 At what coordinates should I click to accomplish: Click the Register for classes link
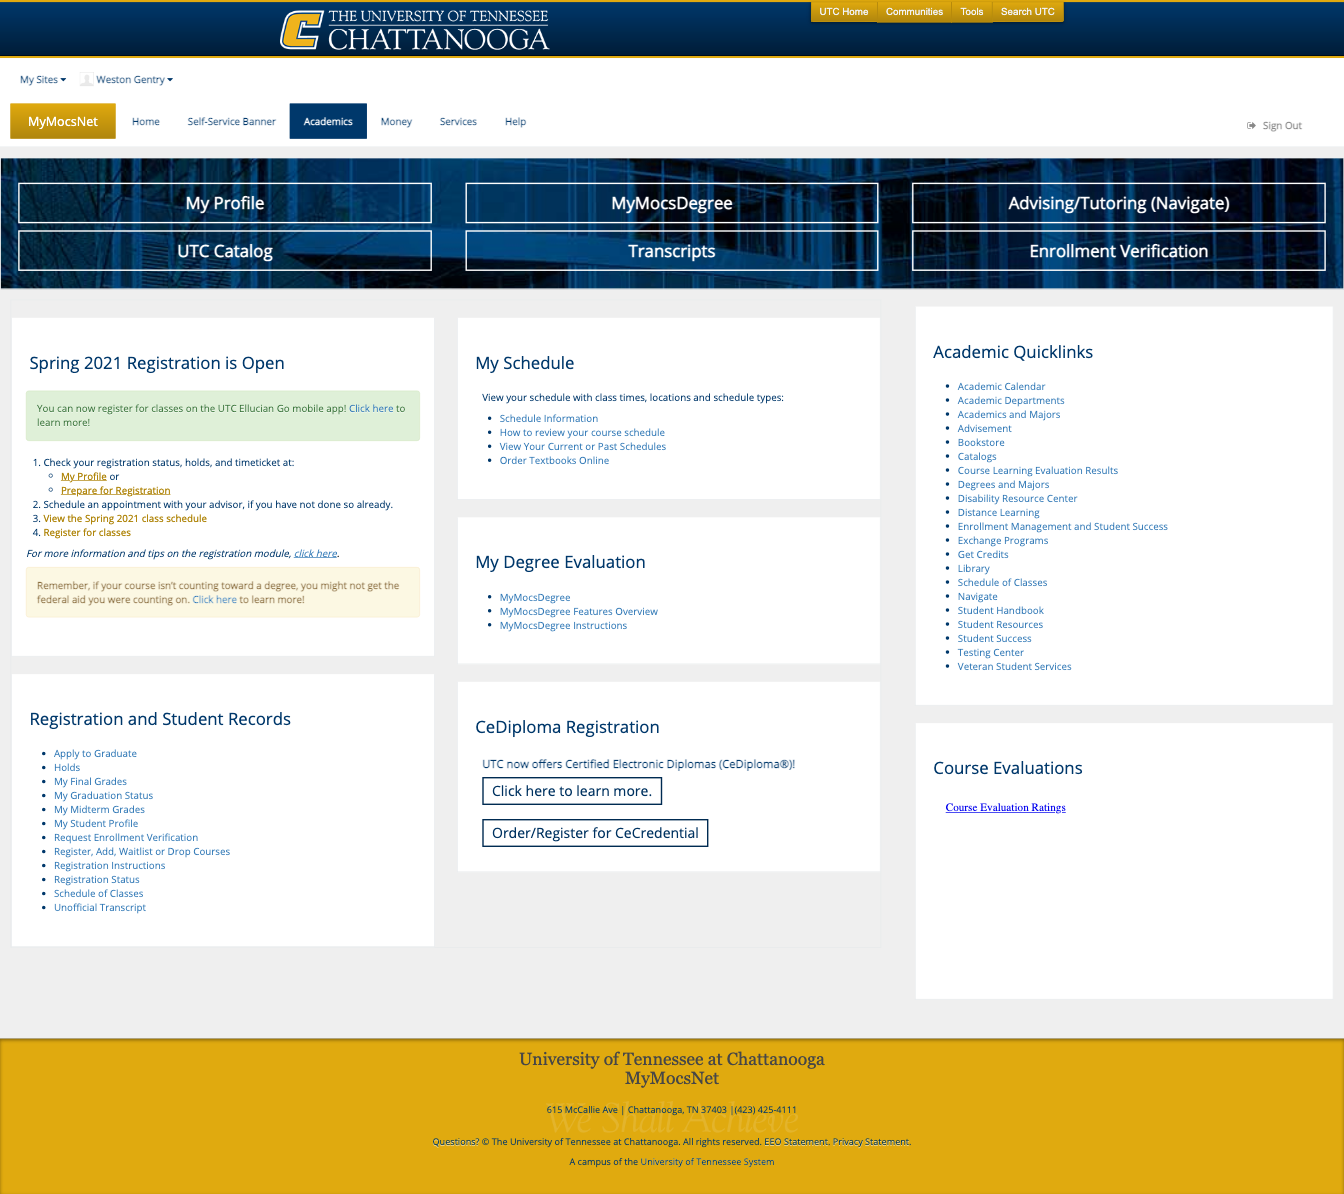coord(87,533)
